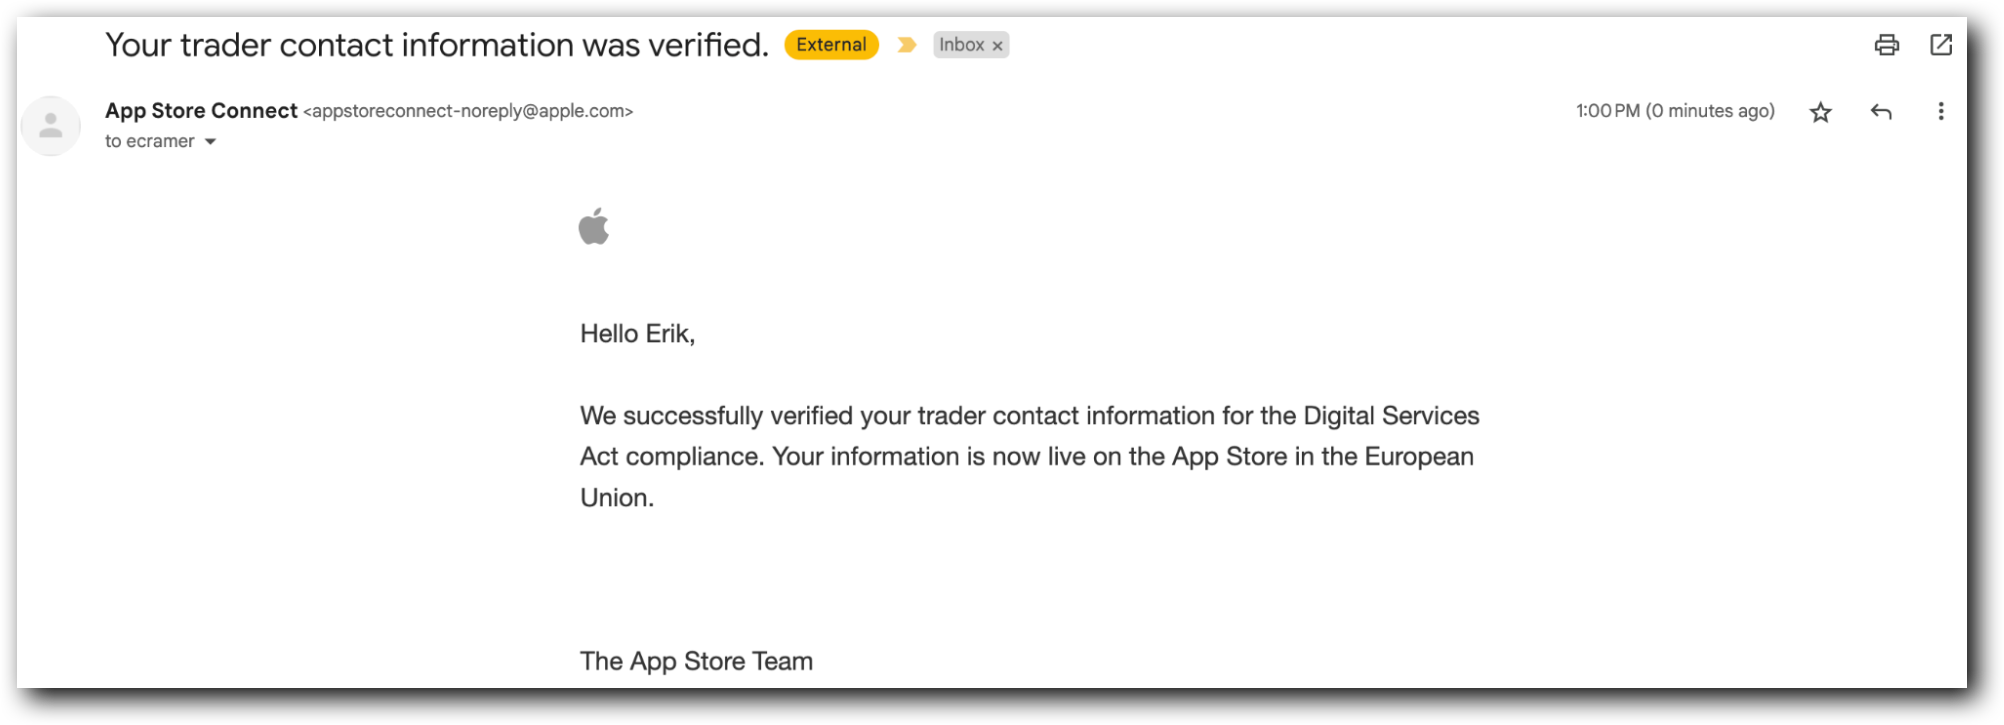
Task: Click the Apple logo in the email body
Action: click(594, 228)
